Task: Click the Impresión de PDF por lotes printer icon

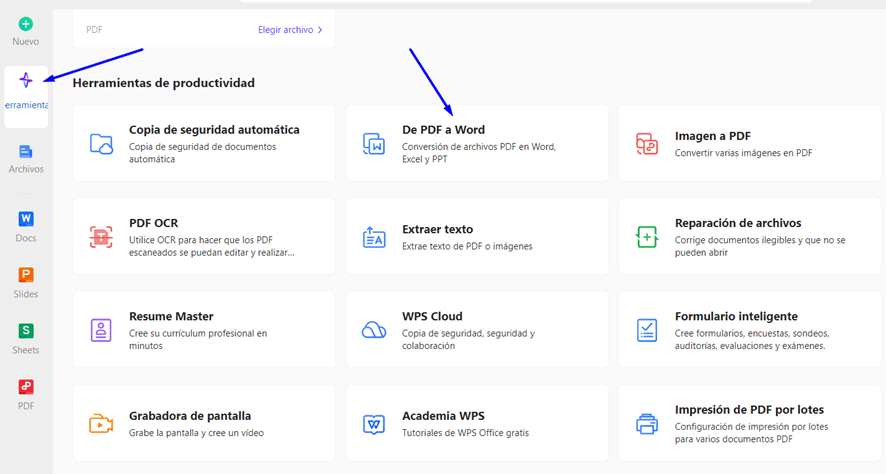Action: (647, 424)
